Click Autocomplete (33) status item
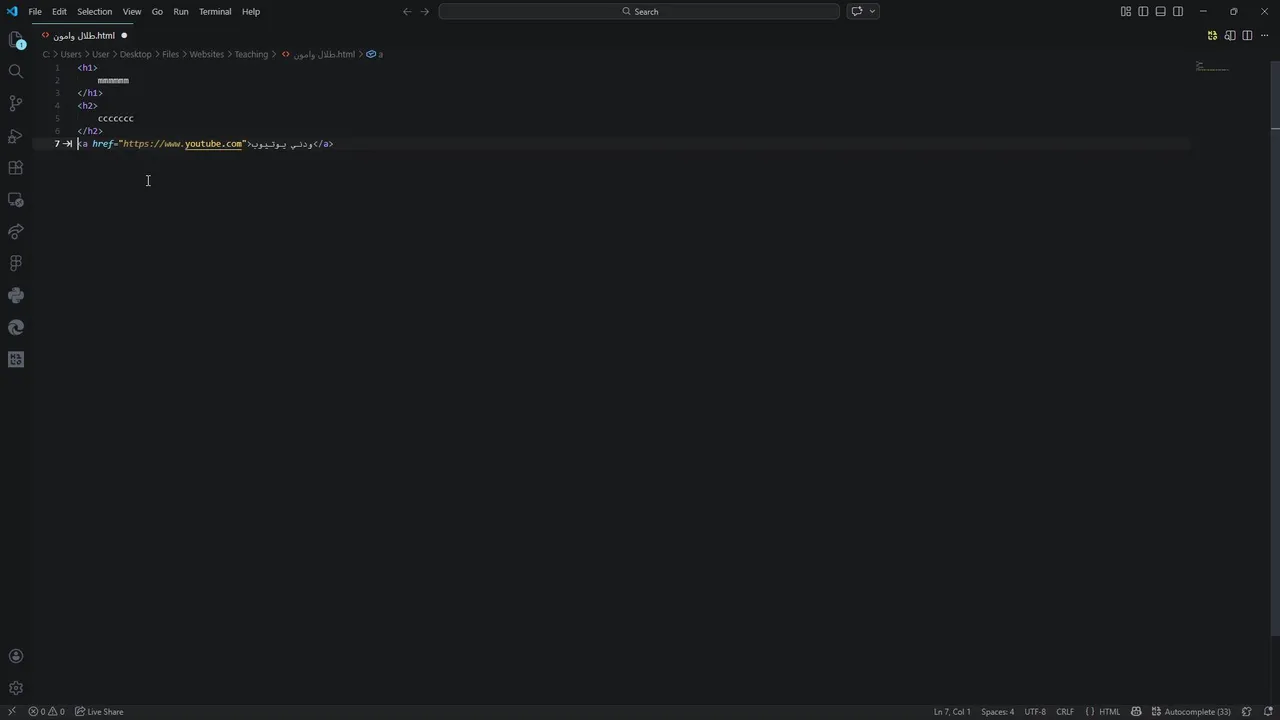The height and width of the screenshot is (720, 1280). tap(1190, 712)
